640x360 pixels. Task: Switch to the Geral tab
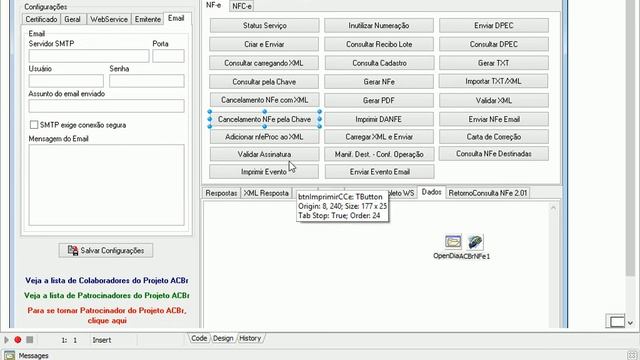72,19
